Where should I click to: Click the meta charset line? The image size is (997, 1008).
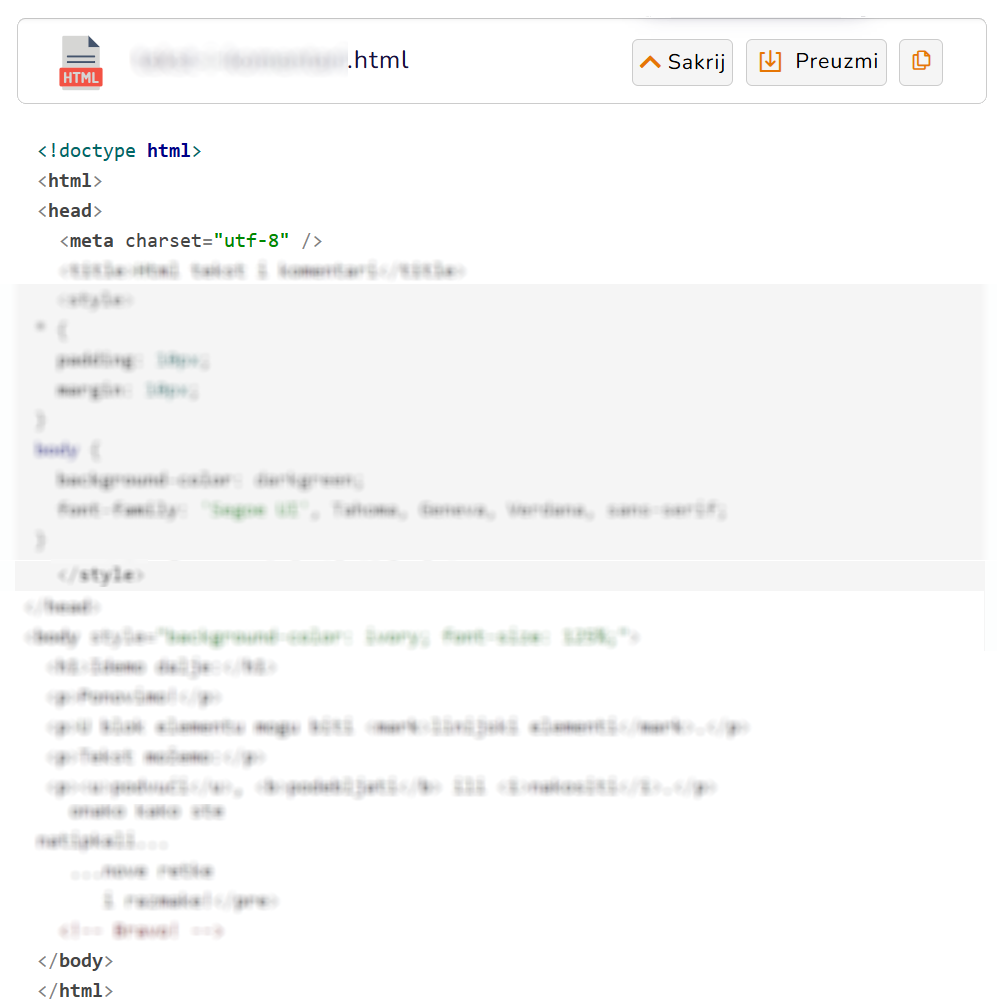(191, 241)
